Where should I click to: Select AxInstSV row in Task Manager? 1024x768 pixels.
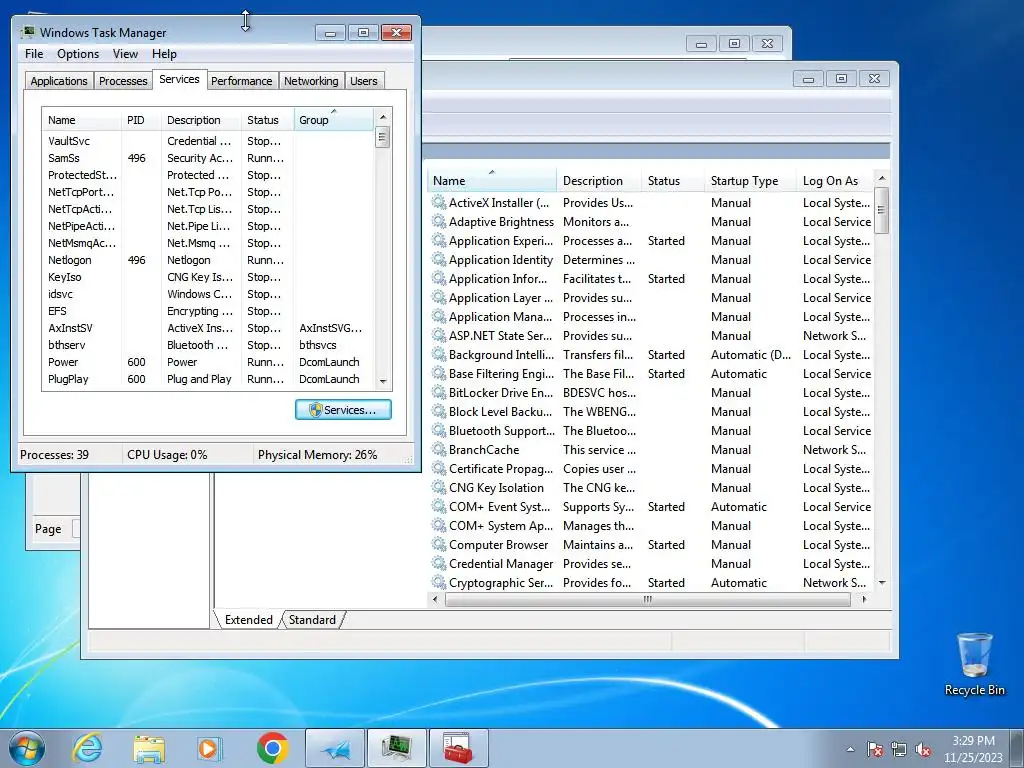(208, 328)
